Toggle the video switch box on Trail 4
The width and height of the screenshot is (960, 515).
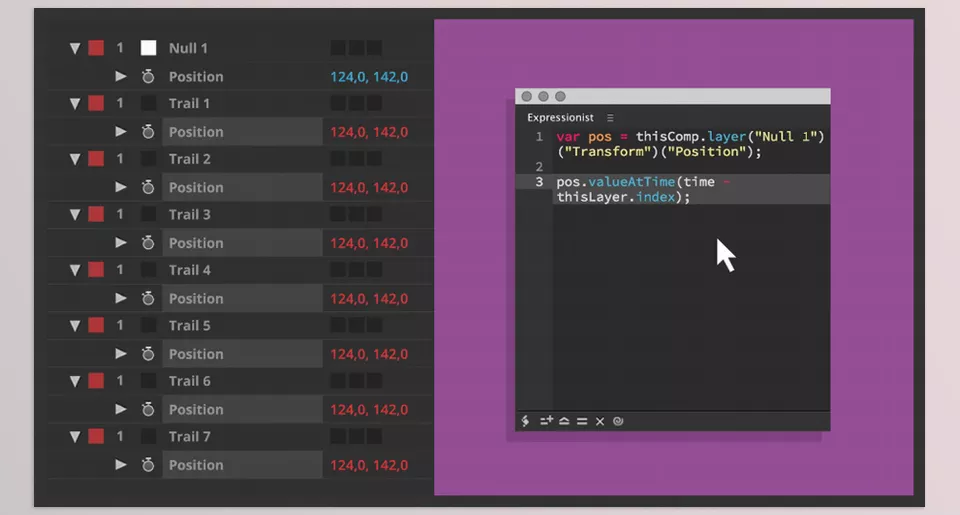pos(148,269)
